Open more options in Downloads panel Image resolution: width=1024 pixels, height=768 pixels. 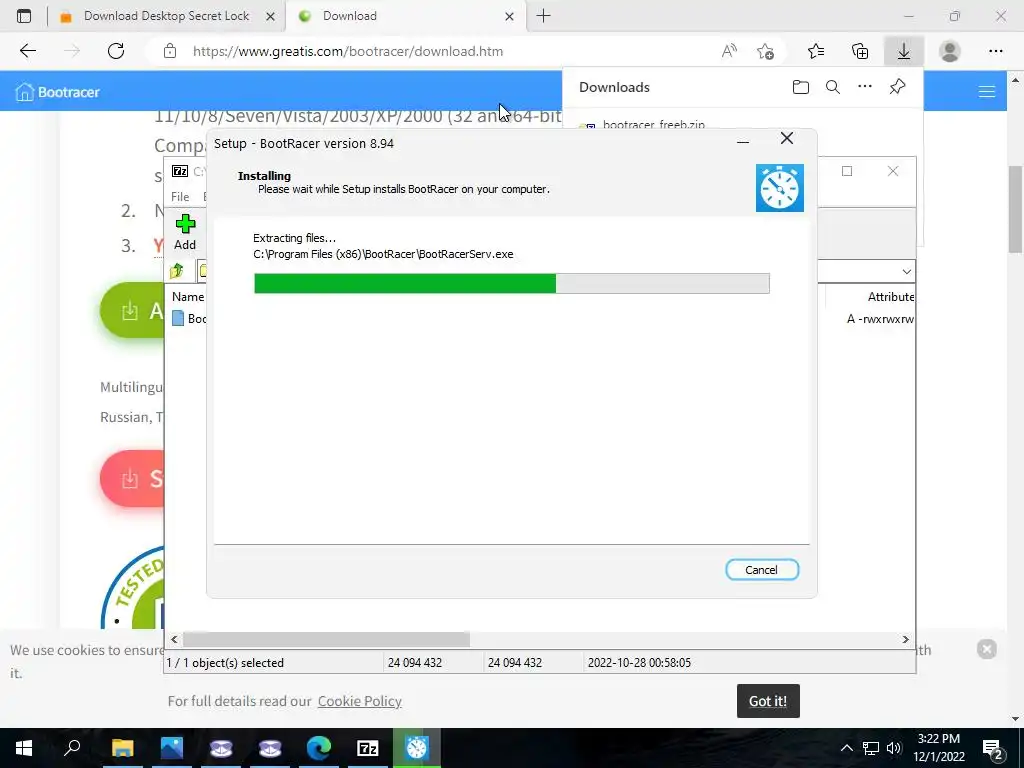point(865,87)
